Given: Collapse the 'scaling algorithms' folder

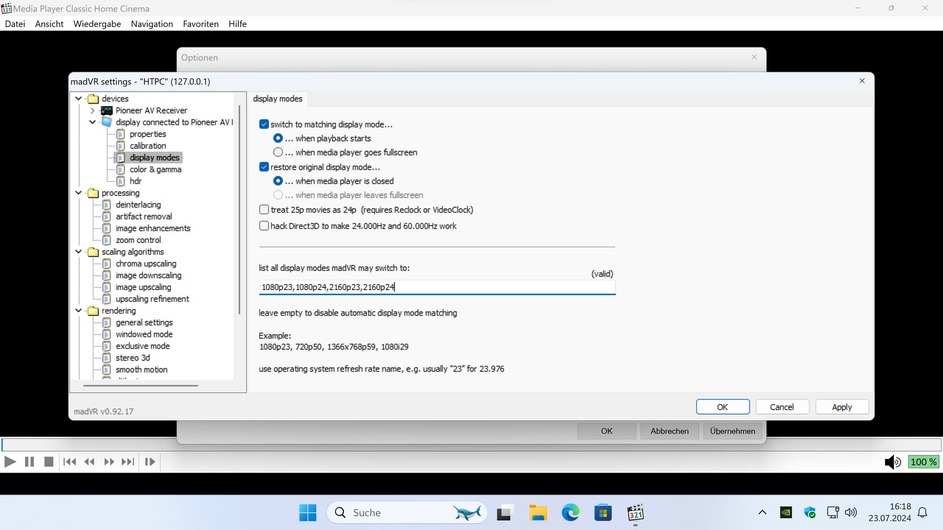Looking at the screenshot, I should point(79,252).
